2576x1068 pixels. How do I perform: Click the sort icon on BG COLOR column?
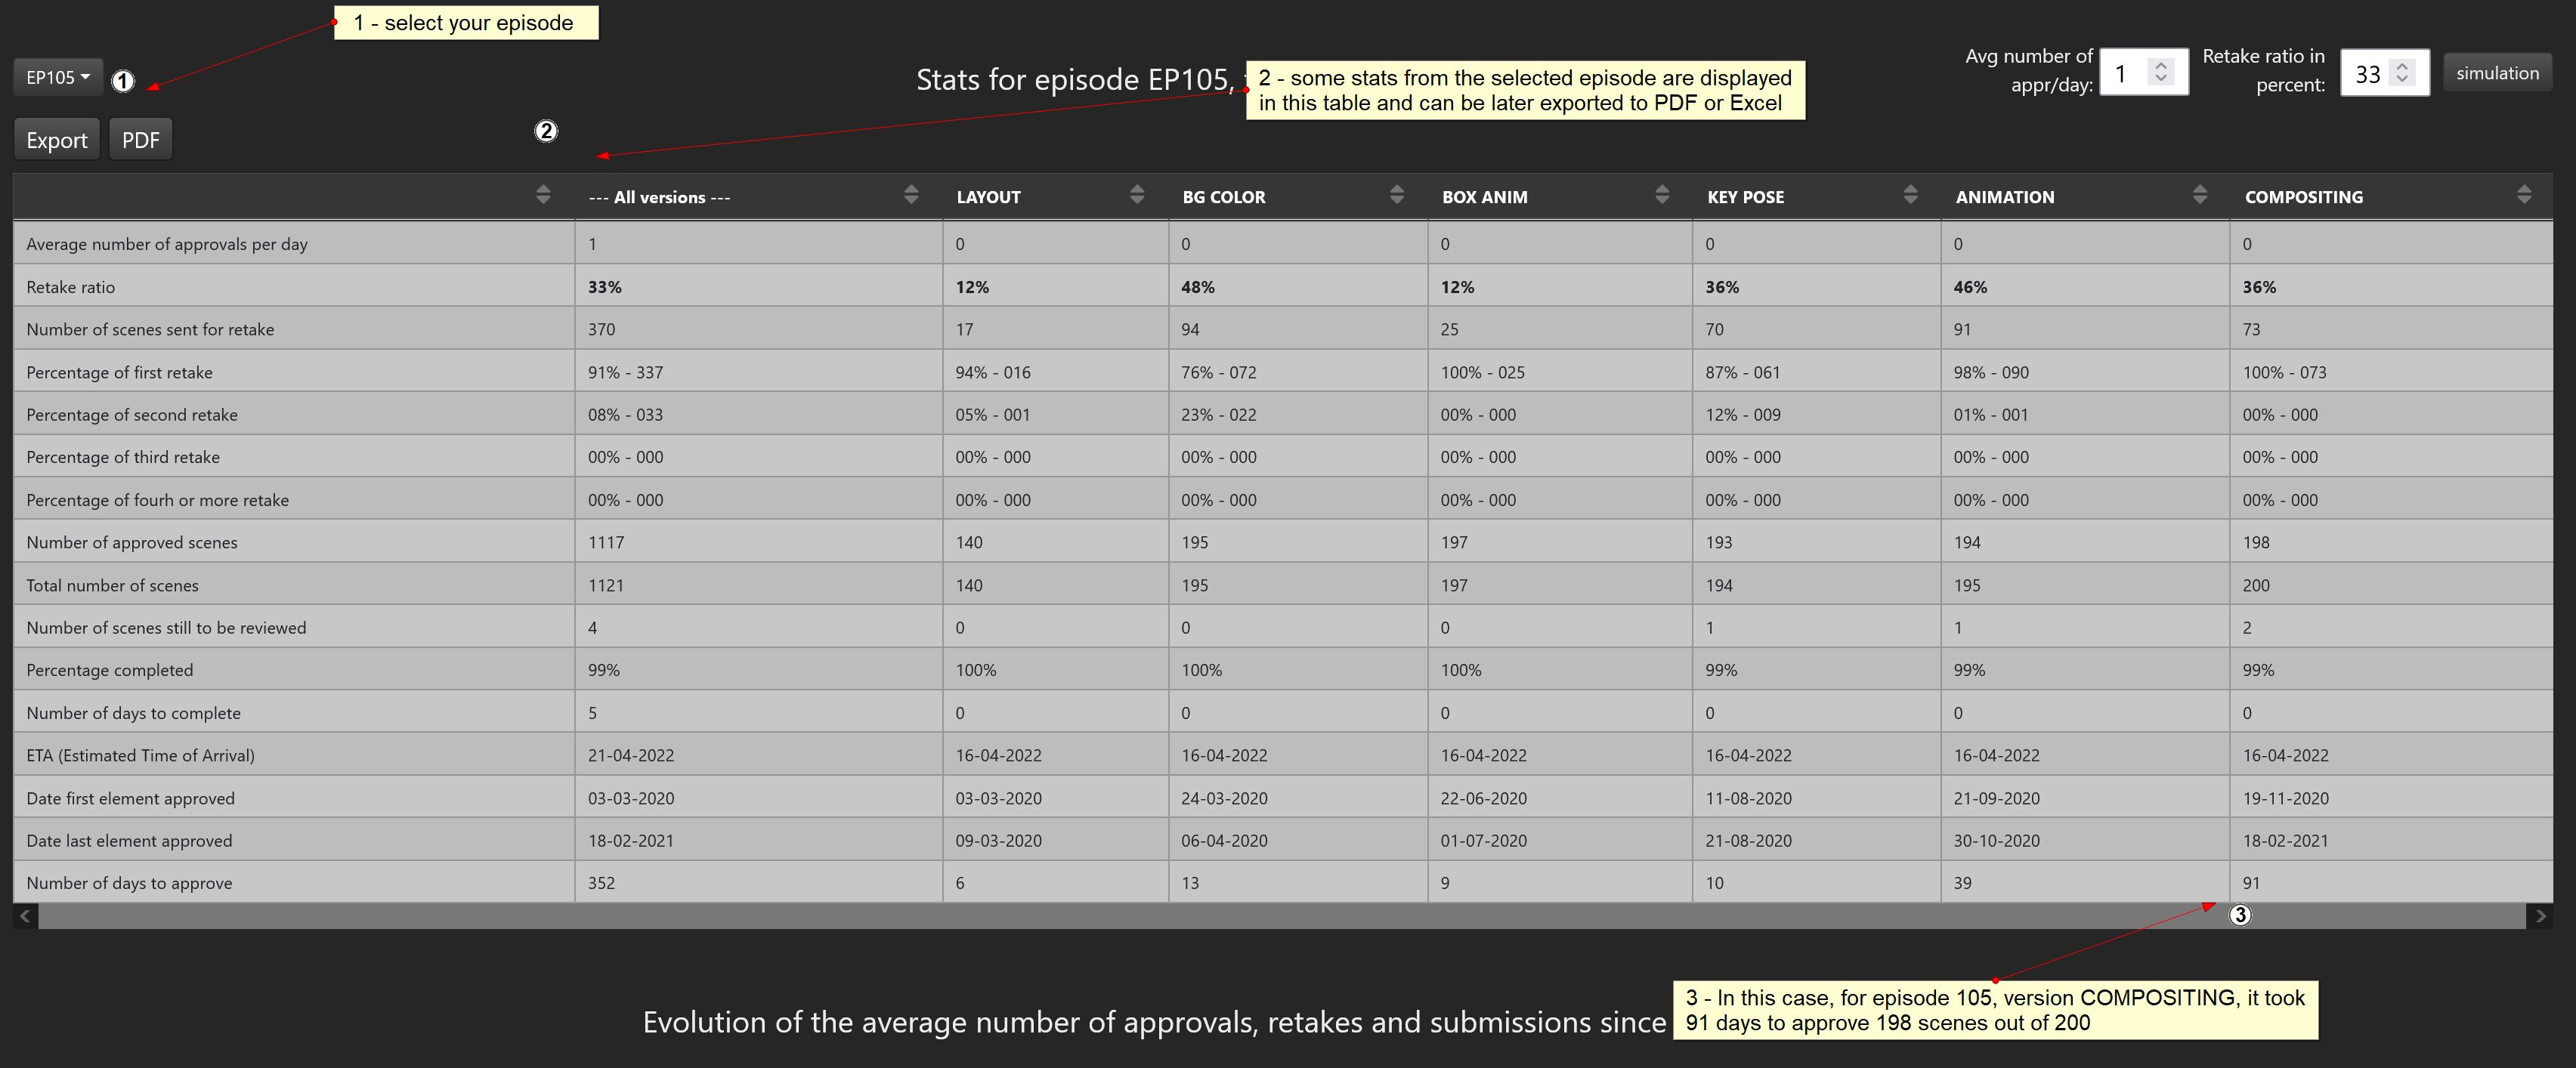pyautogui.click(x=1397, y=195)
